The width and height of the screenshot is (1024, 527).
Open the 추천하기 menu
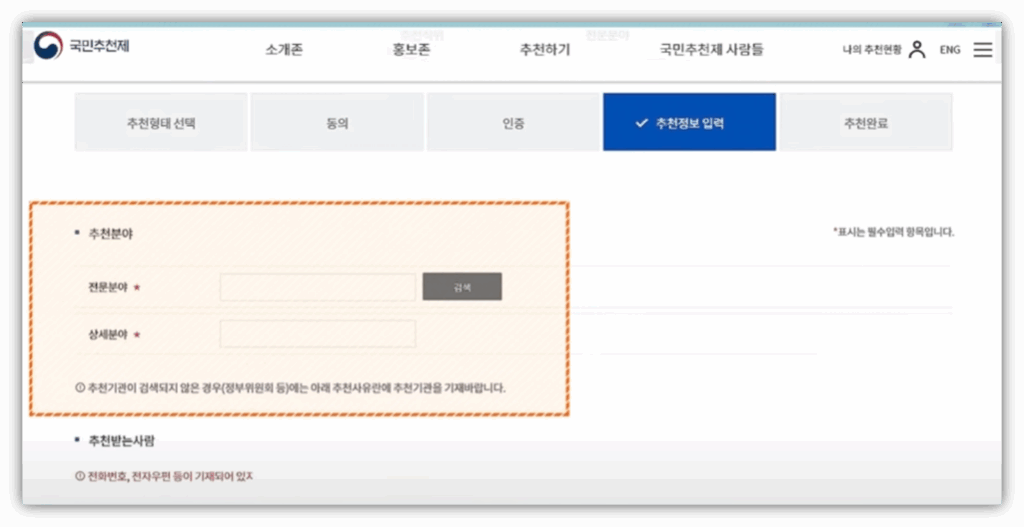click(x=545, y=50)
